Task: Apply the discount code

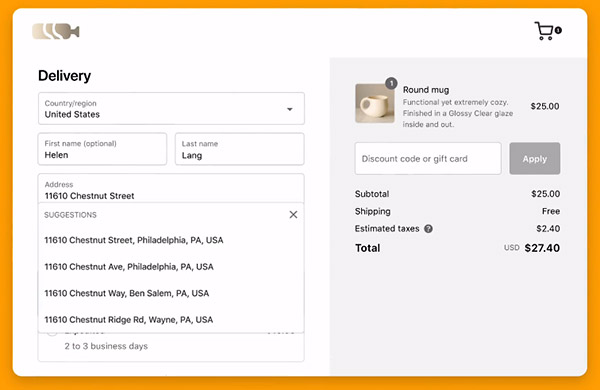Action: point(535,158)
